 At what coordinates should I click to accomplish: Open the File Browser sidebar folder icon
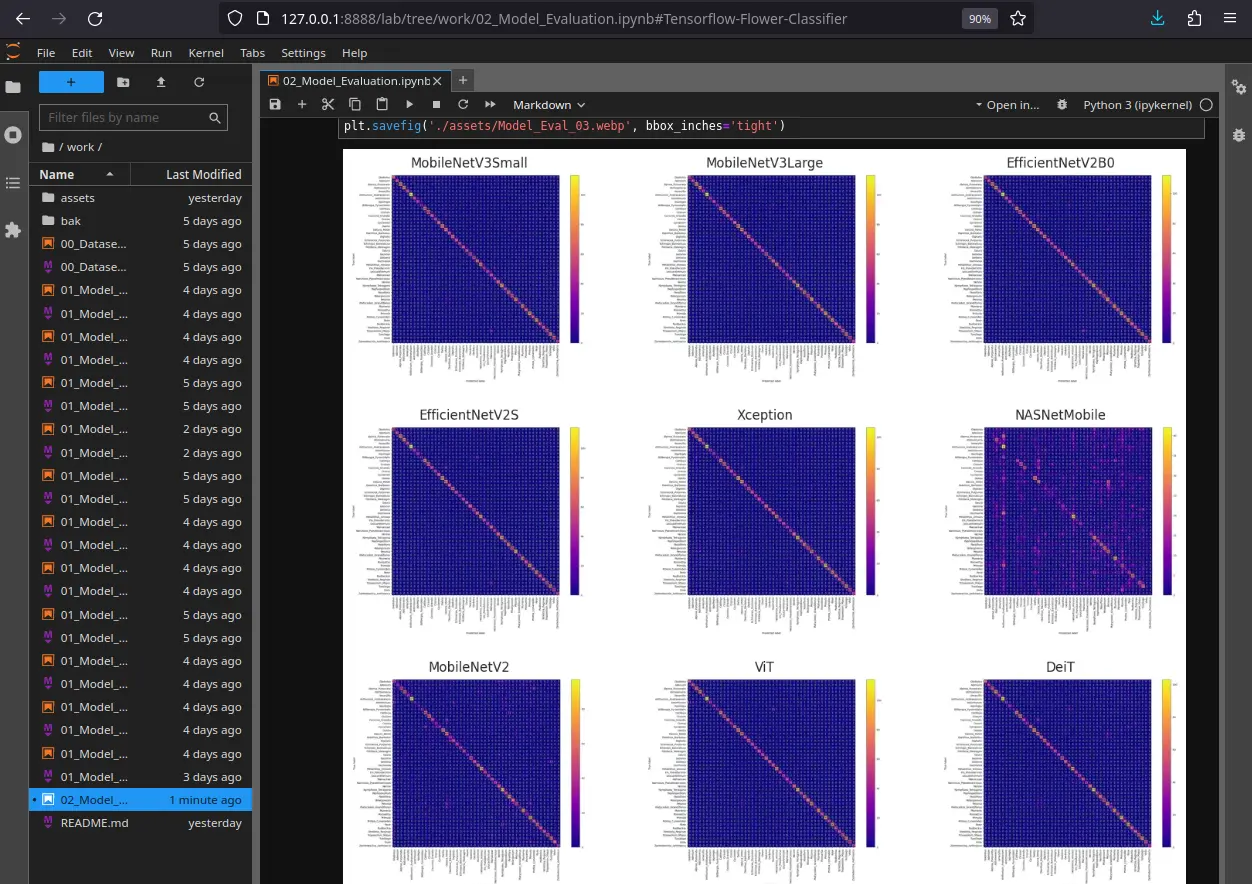(x=13, y=87)
